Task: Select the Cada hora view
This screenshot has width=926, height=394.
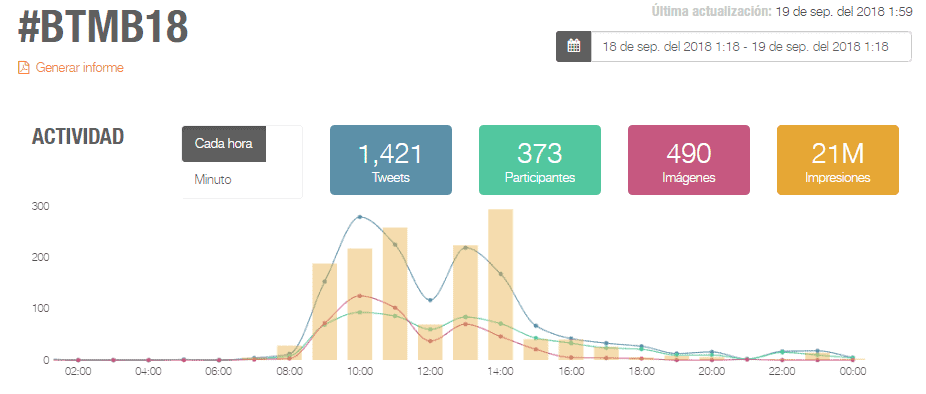Action: click(224, 144)
